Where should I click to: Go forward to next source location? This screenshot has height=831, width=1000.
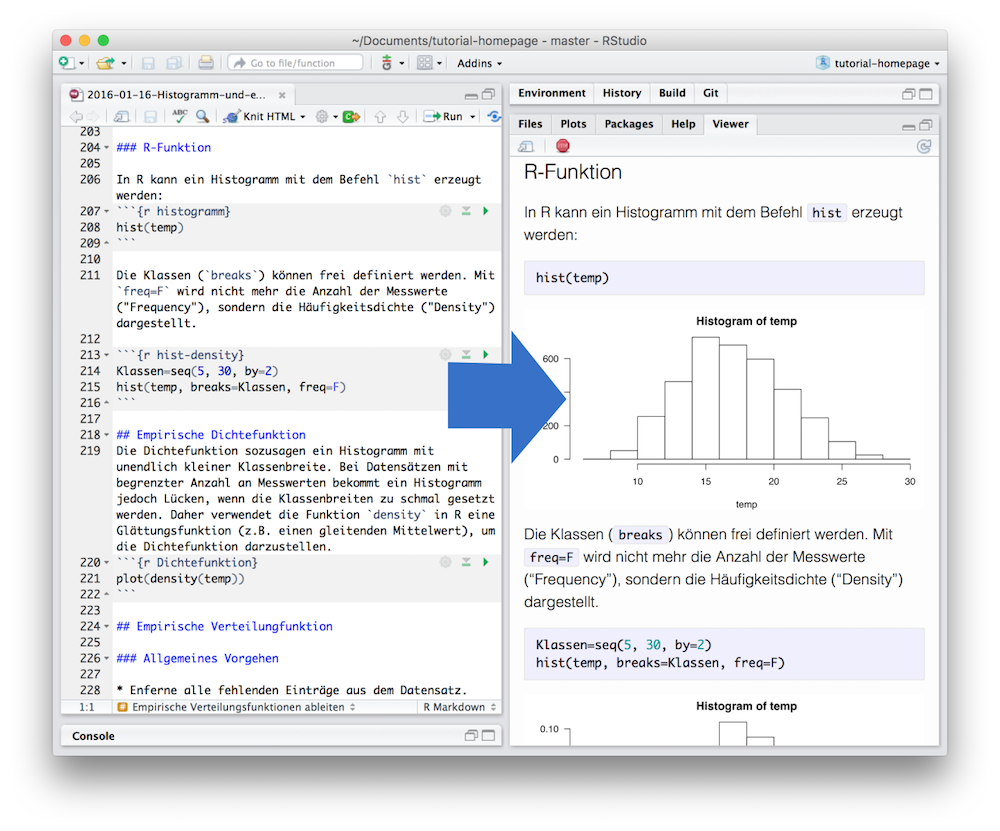(93, 116)
